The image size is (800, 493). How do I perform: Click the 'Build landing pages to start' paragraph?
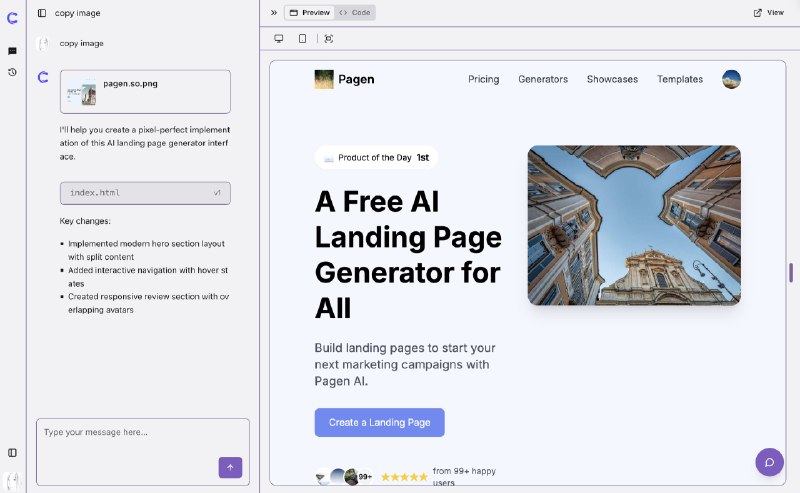tap(405, 364)
